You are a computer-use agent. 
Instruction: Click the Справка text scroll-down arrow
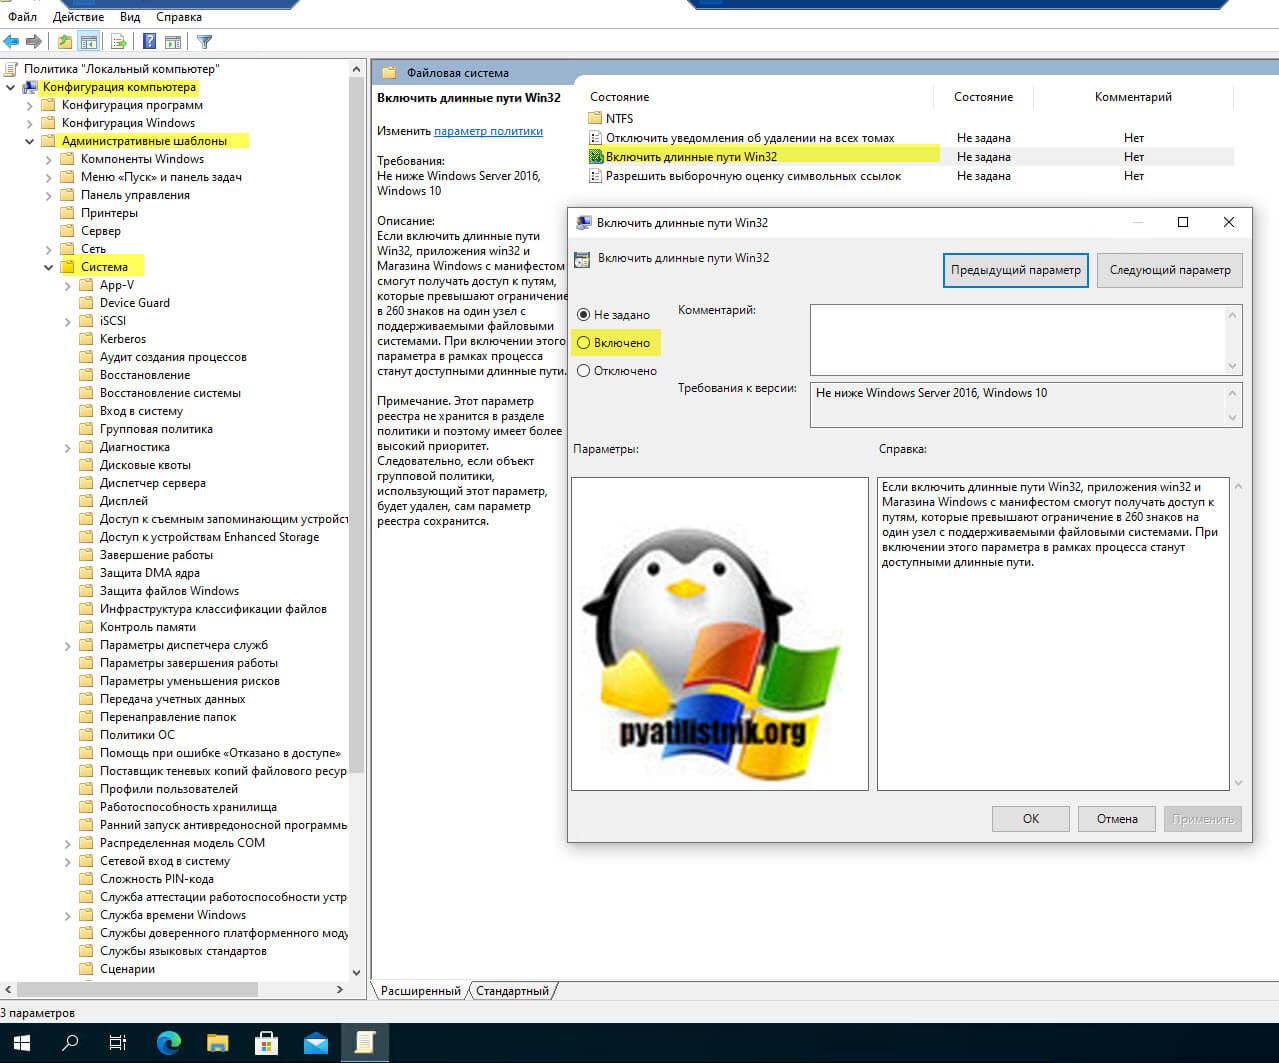tap(1239, 783)
